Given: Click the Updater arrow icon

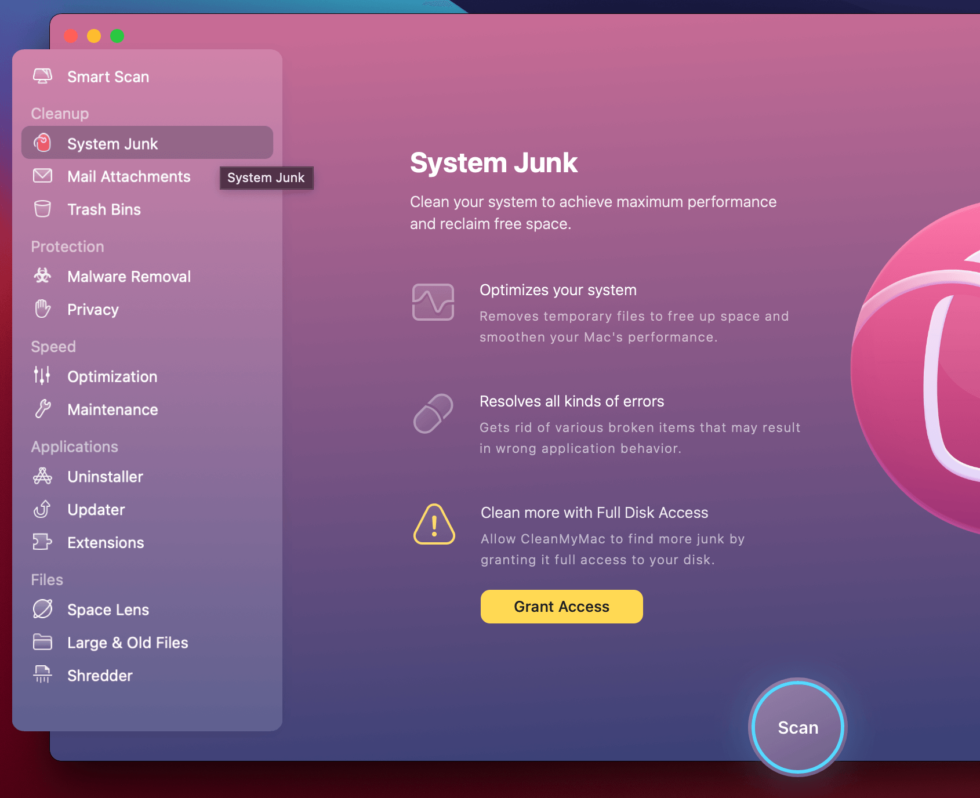Looking at the screenshot, I should [x=42, y=510].
